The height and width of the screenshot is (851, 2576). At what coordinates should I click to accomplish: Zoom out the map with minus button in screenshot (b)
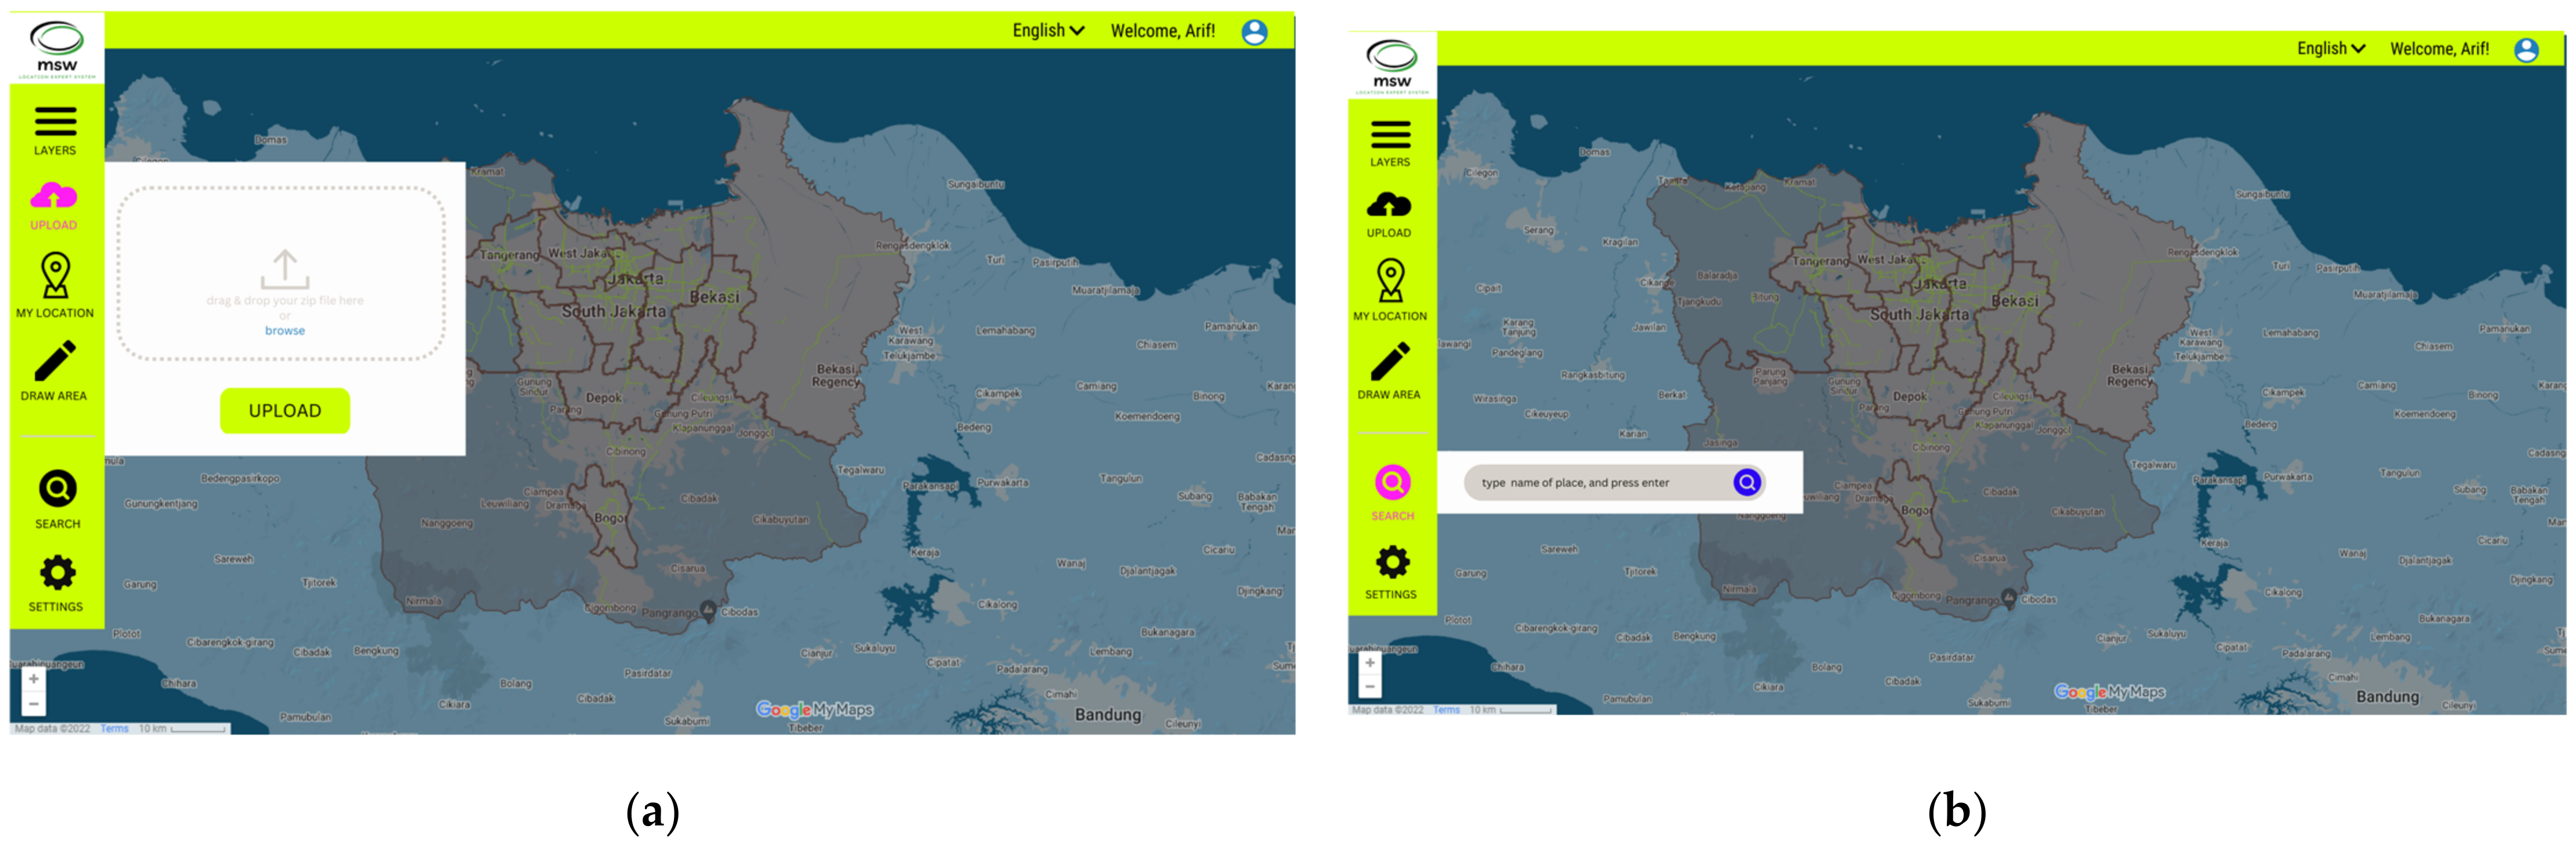(1370, 687)
